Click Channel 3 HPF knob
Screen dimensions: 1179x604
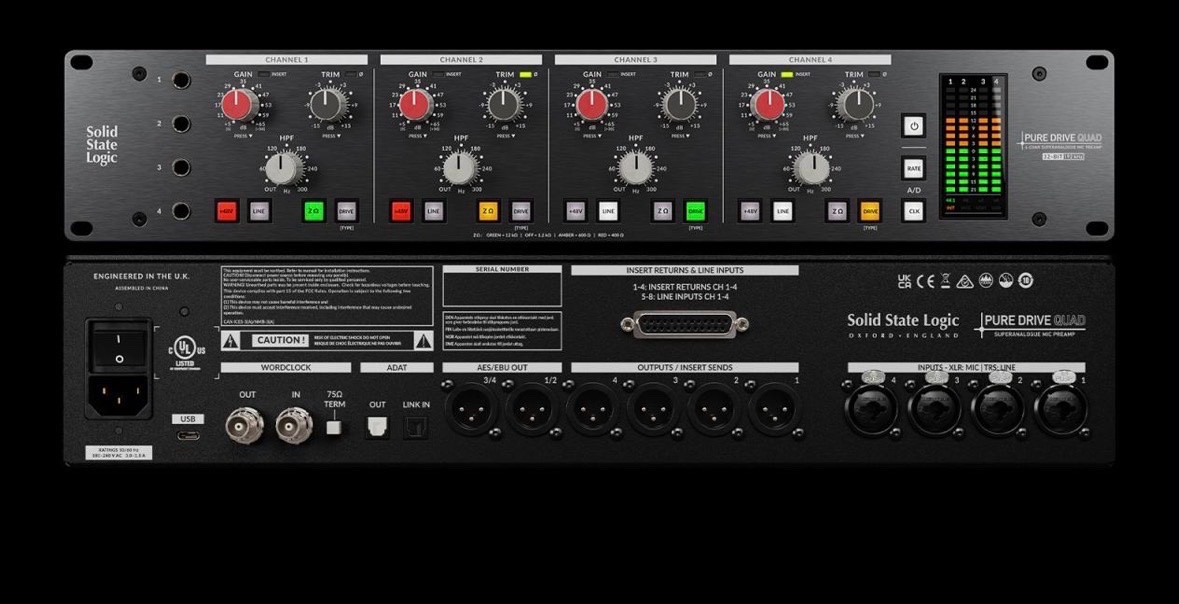coord(634,168)
